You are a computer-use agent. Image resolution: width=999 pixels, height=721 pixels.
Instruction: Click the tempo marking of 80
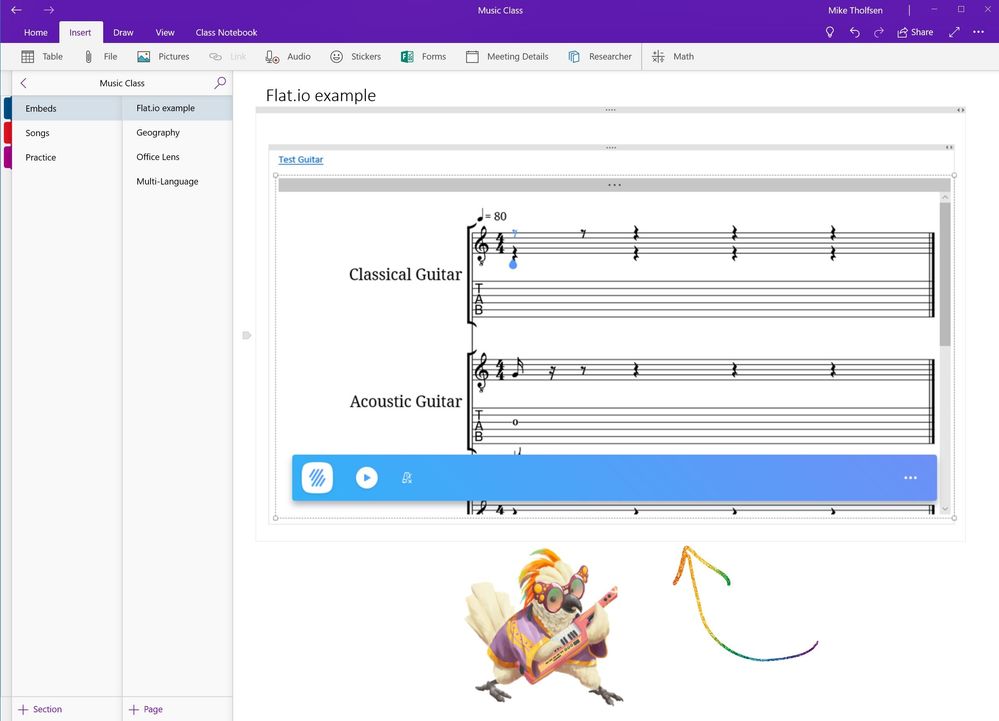[x=491, y=215]
